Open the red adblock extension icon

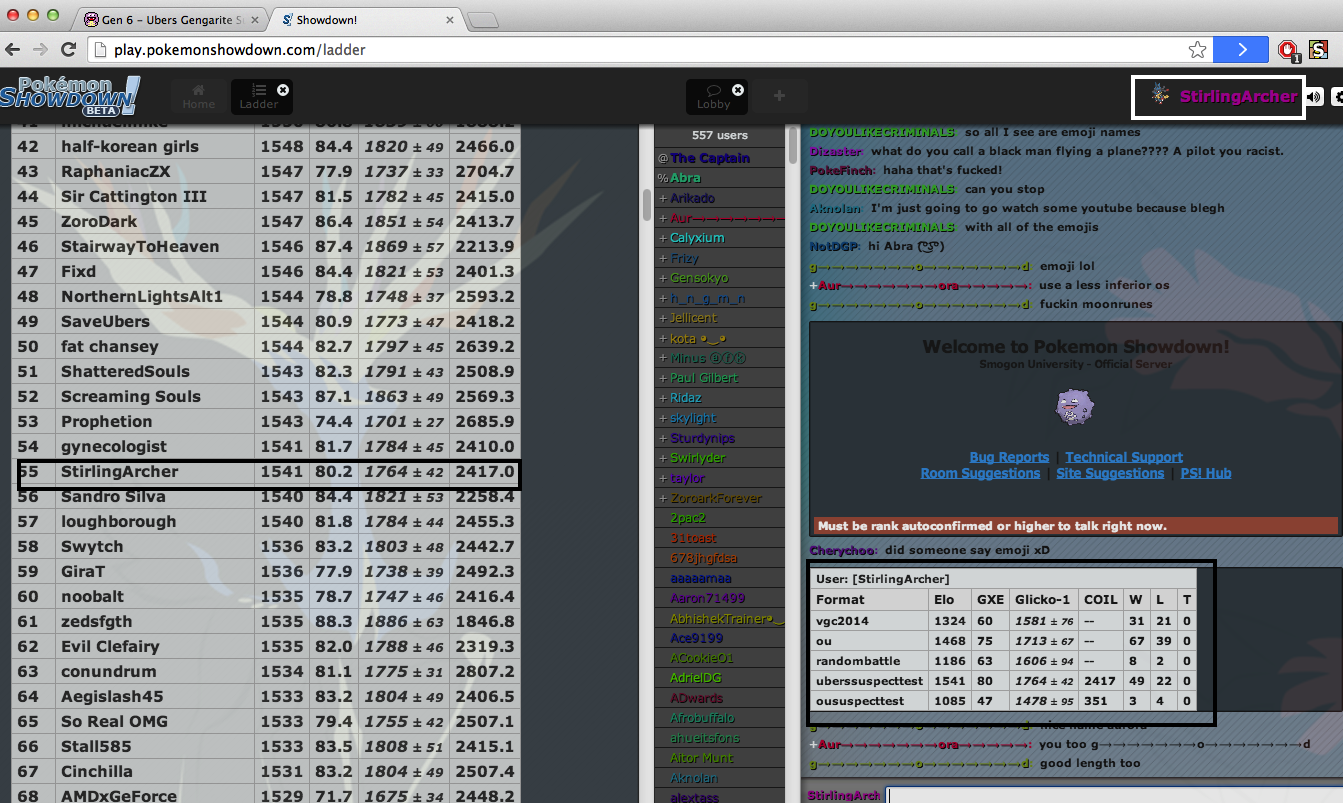(x=1287, y=50)
